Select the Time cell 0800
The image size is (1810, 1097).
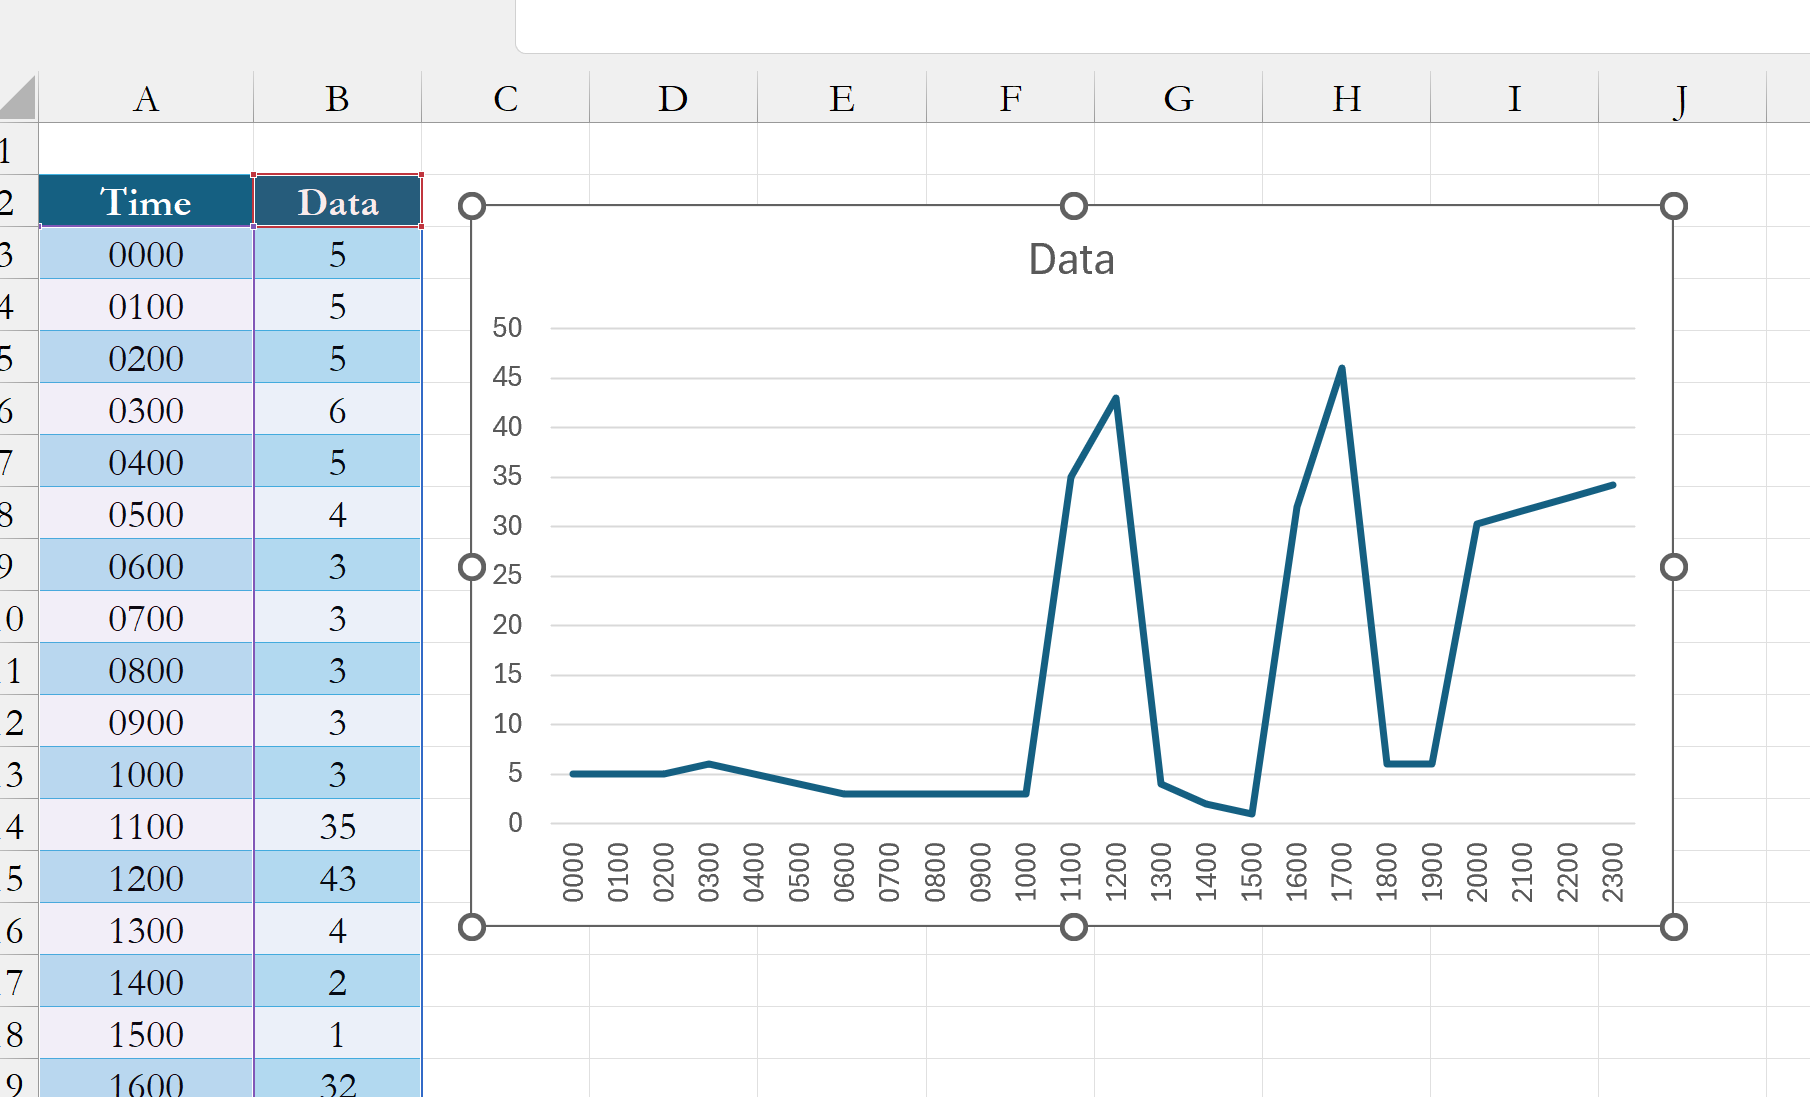tap(146, 670)
